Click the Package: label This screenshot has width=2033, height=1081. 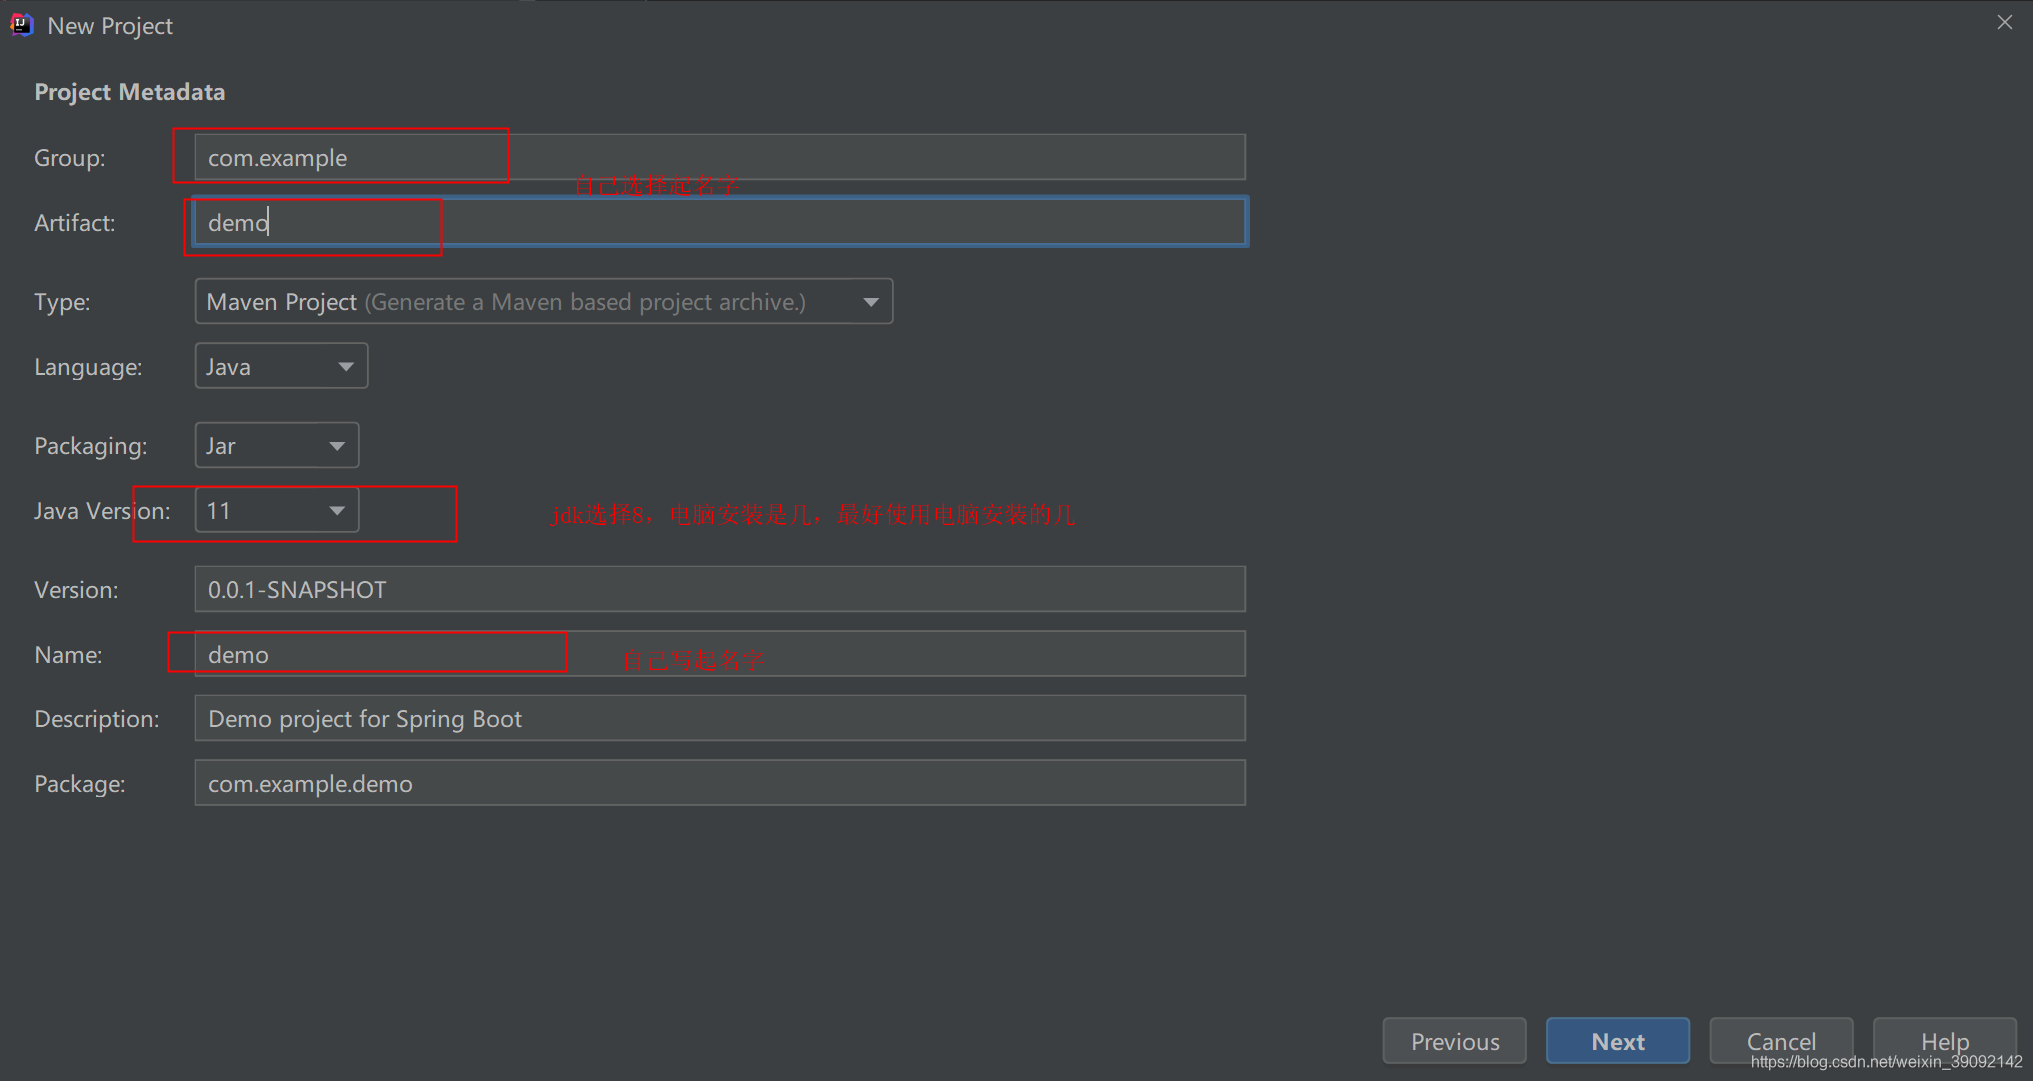coord(80,784)
